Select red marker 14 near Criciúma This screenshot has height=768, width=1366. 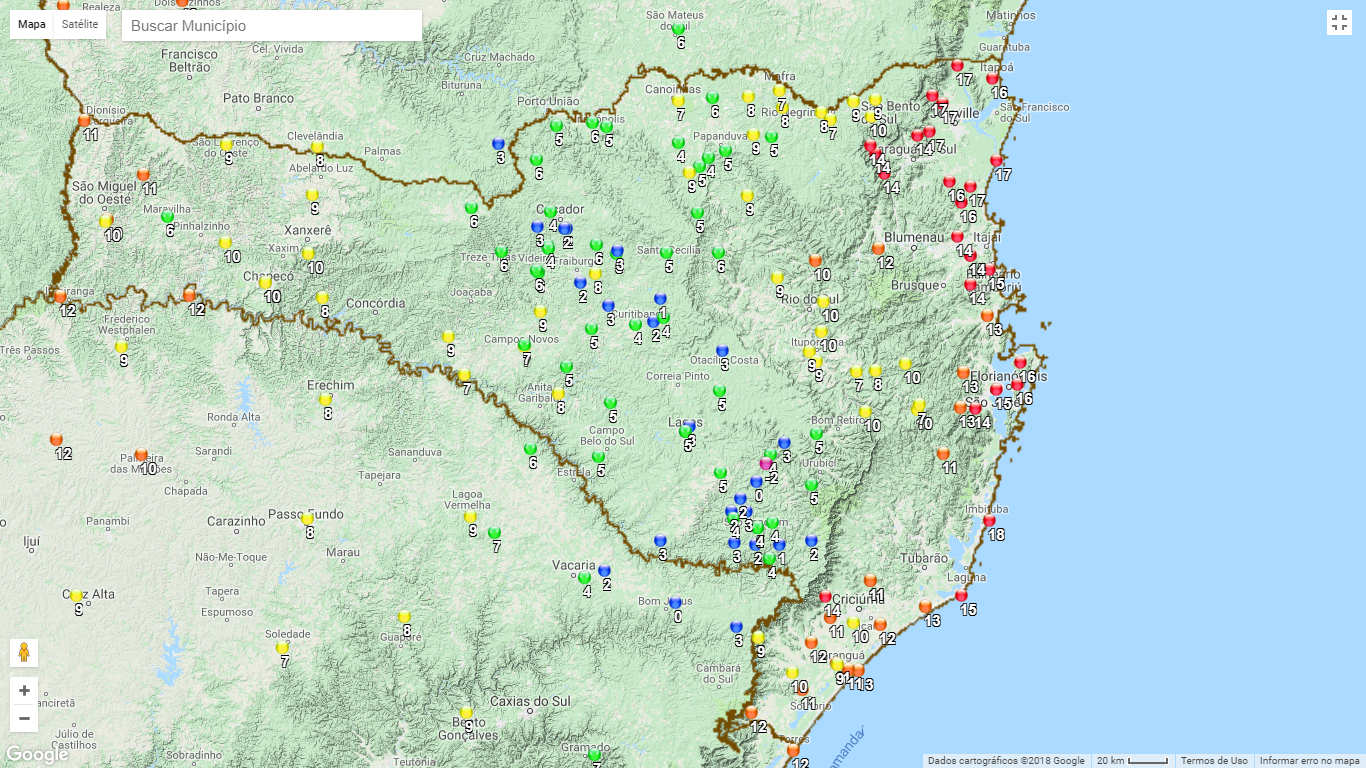pos(825,597)
